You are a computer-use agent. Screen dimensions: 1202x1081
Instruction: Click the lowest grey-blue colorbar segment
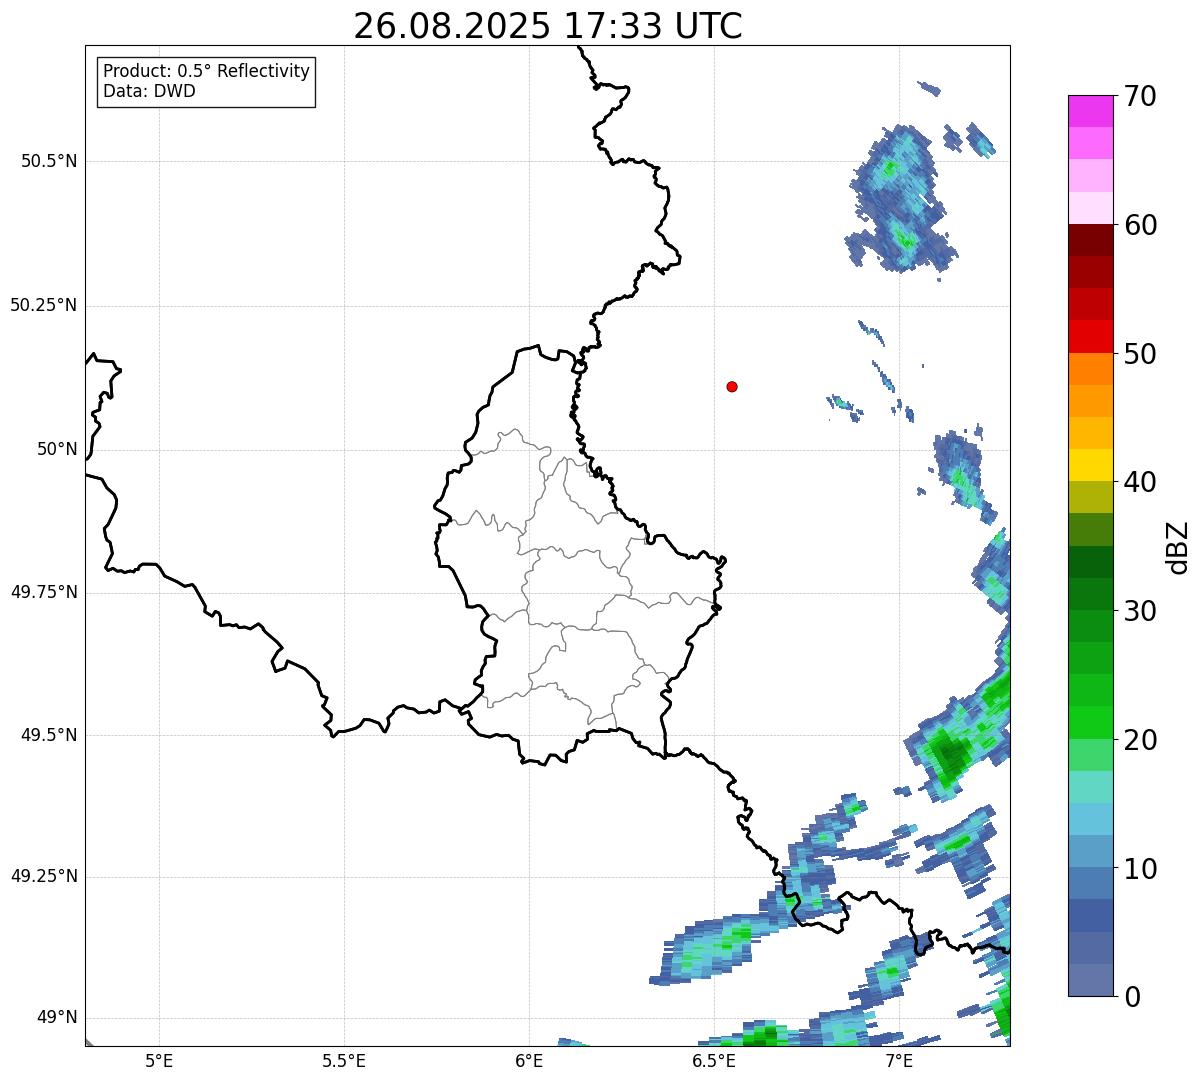pyautogui.click(x=1091, y=980)
